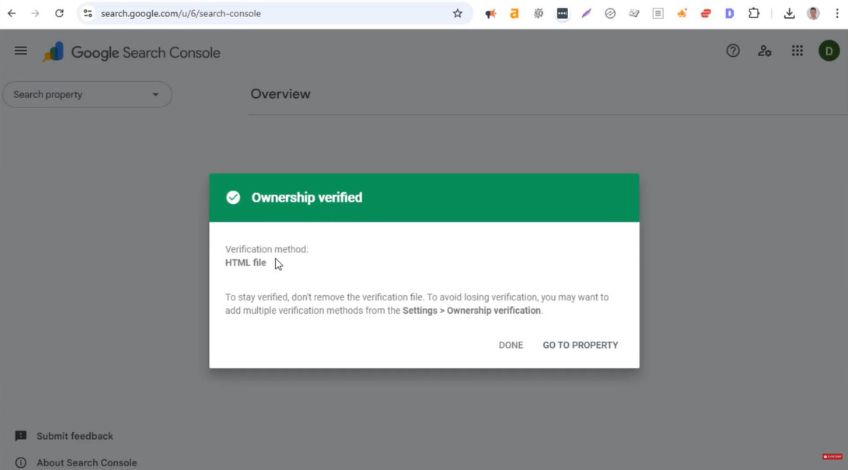Open the megaphone extension icon
The height and width of the screenshot is (470, 848).
click(491, 14)
